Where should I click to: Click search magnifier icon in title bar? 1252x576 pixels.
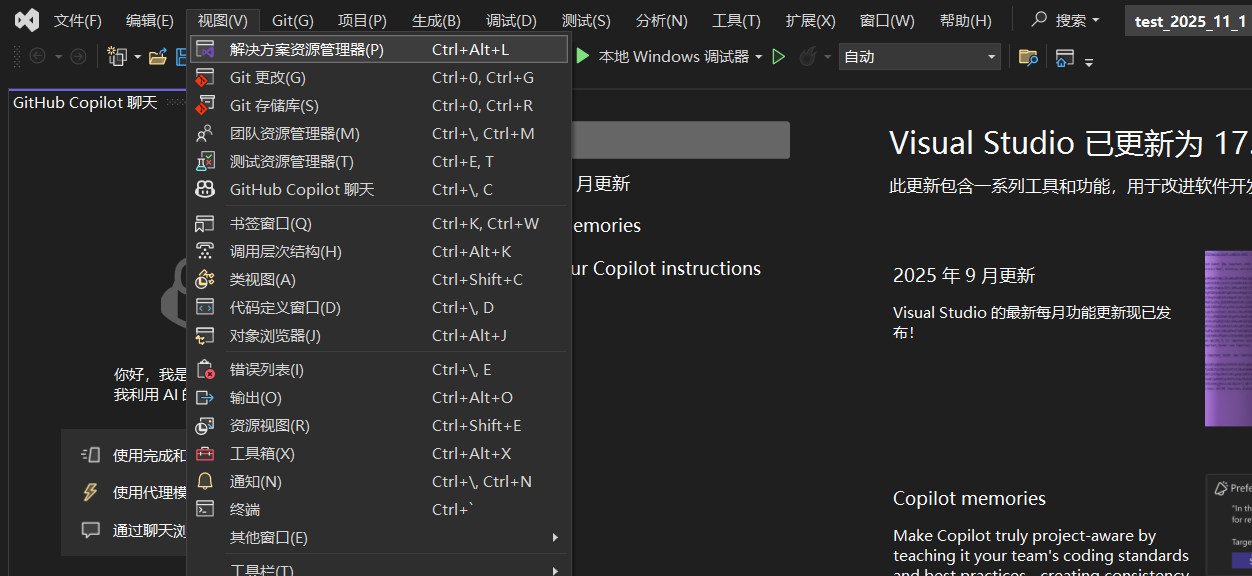[1040, 19]
